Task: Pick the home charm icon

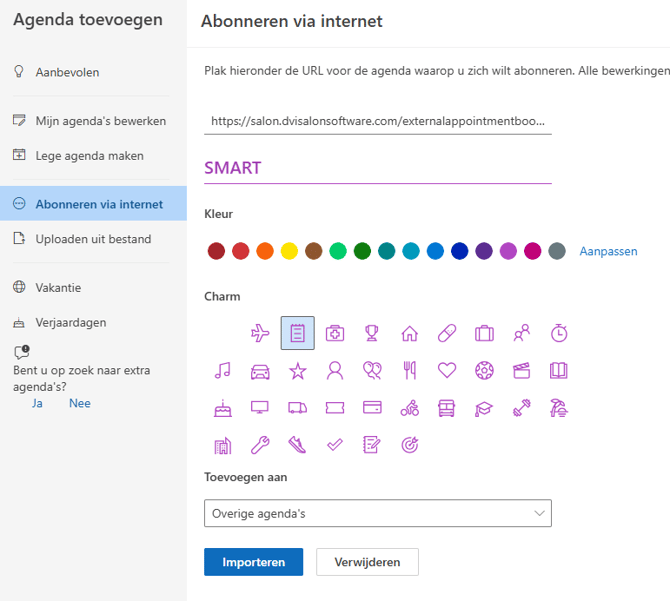Action: (x=409, y=333)
